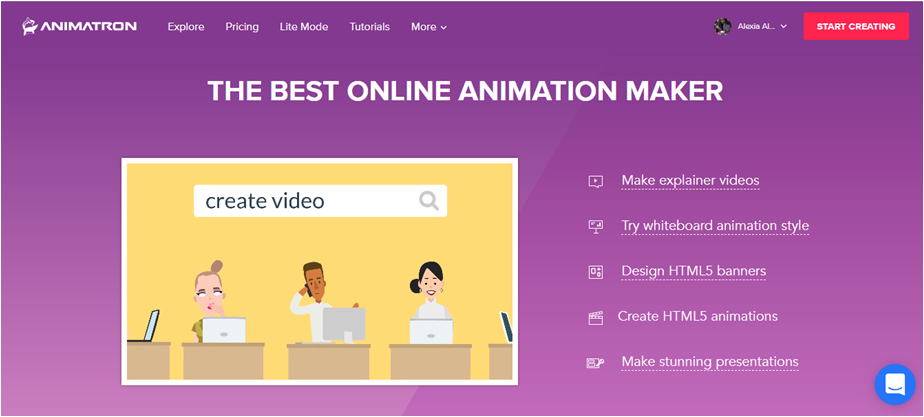
Task: Open the Create HTML5 animations link
Action: coord(698,316)
